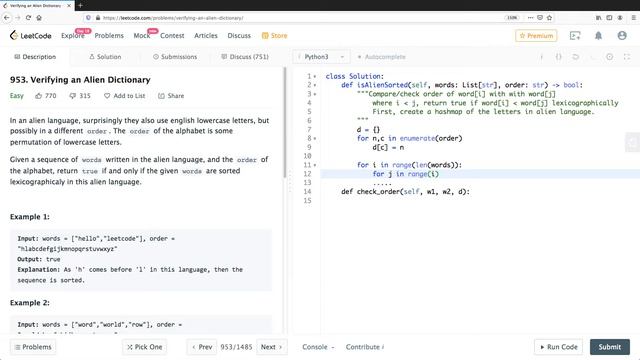Switch to the Description tab

(x=35, y=57)
